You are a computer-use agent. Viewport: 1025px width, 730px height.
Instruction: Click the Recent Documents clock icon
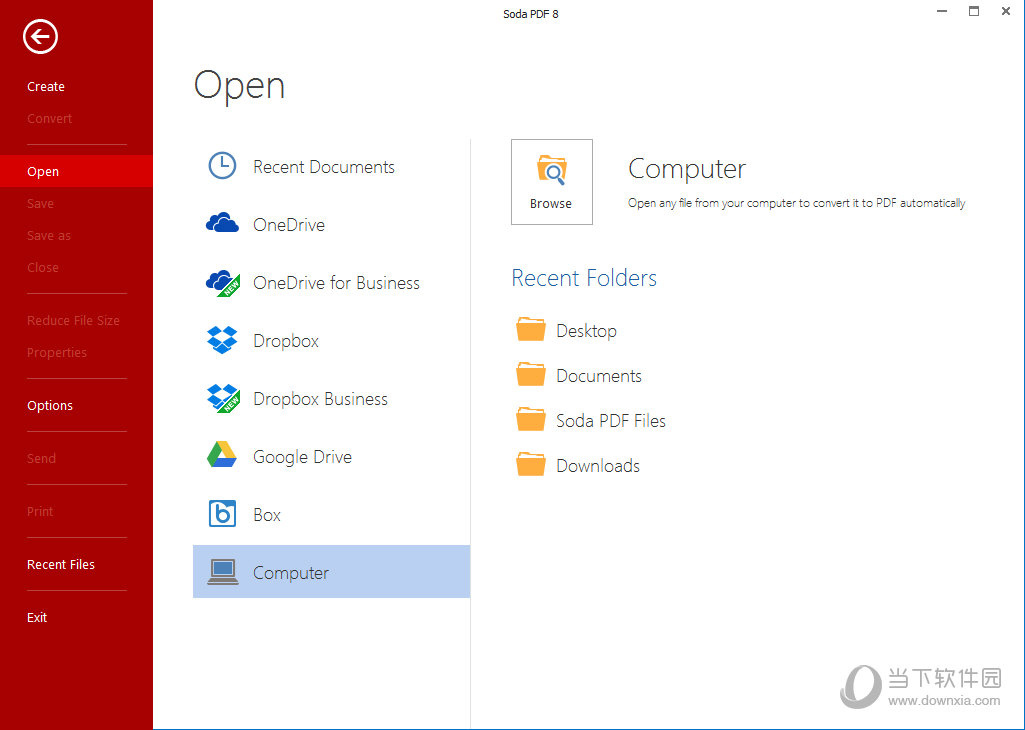tap(222, 166)
